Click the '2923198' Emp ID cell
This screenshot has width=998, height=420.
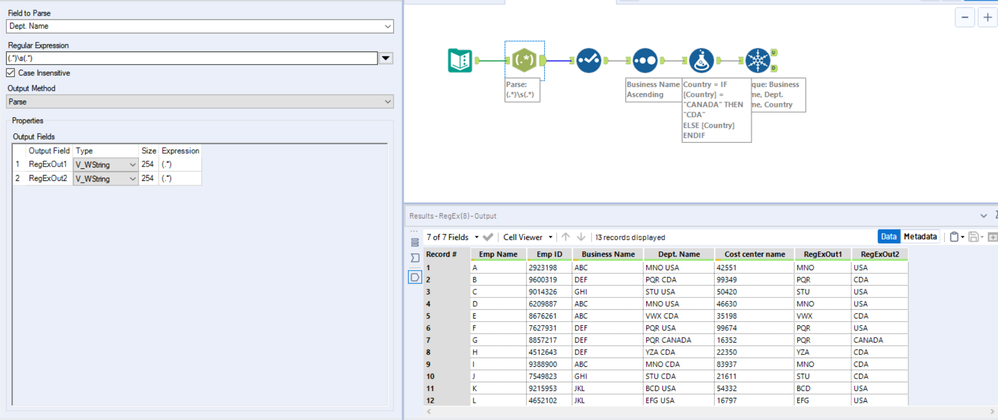[x=549, y=267]
